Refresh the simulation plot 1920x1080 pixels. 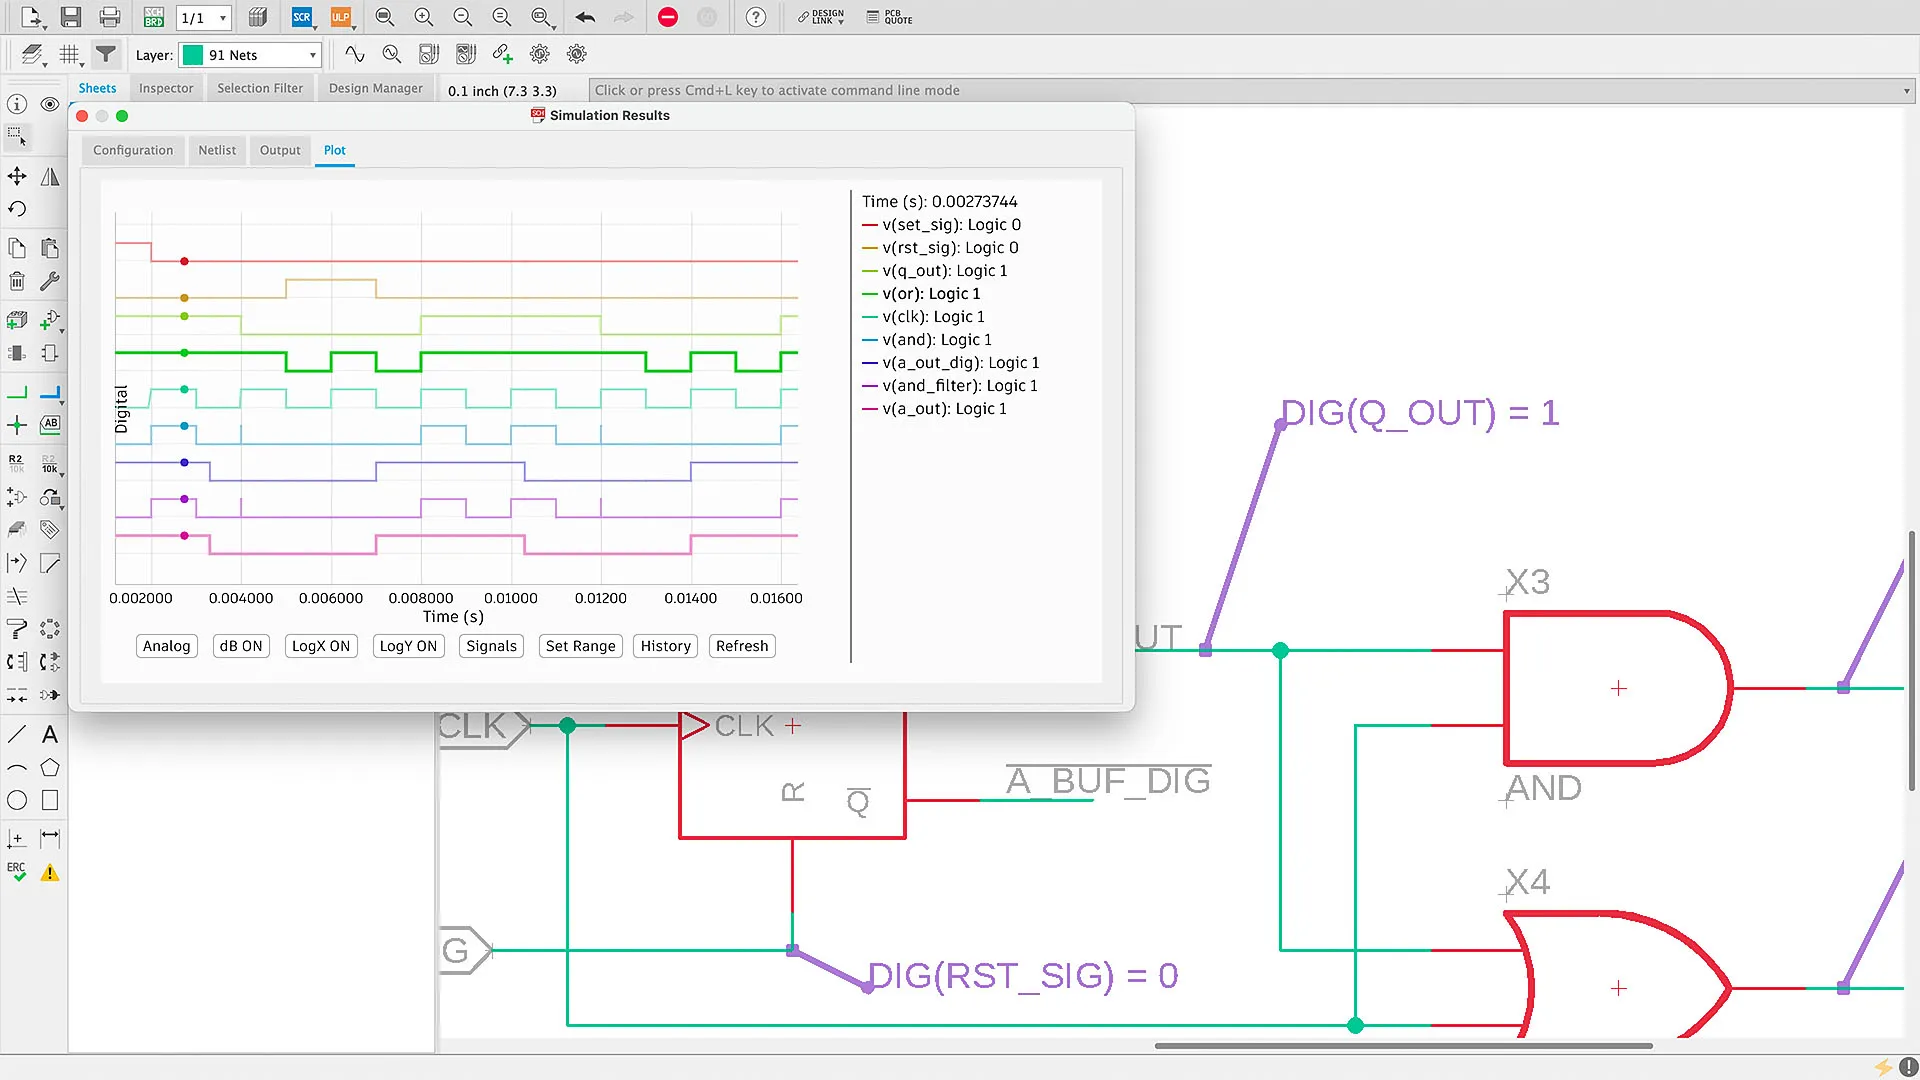point(741,646)
